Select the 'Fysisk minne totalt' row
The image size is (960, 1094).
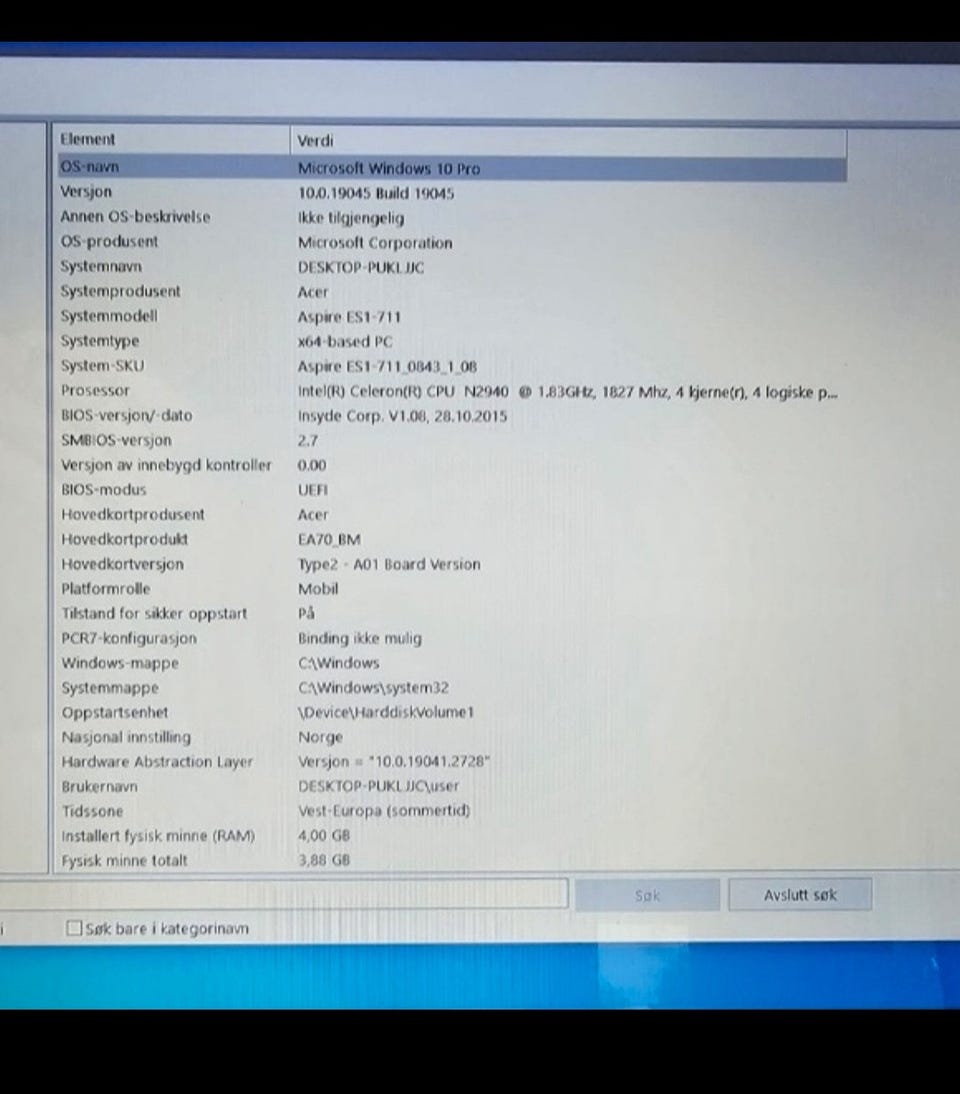point(452,860)
